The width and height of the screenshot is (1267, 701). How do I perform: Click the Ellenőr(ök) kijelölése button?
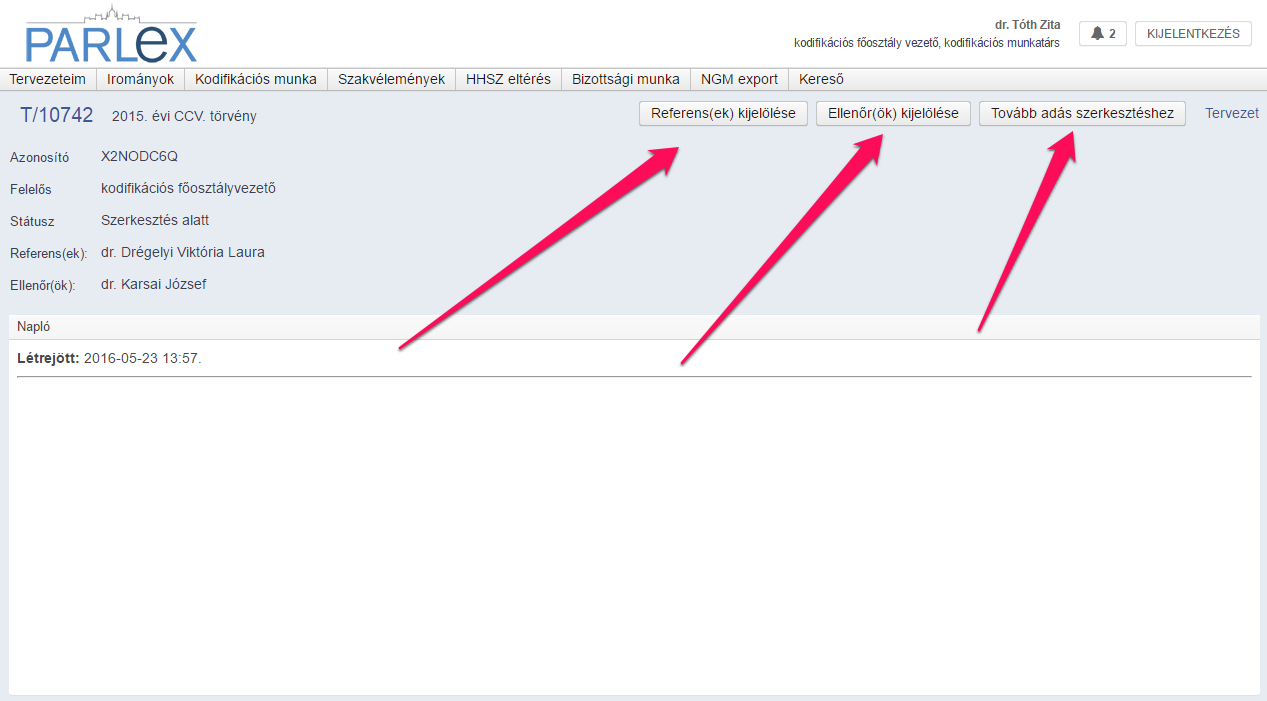pyautogui.click(x=893, y=113)
